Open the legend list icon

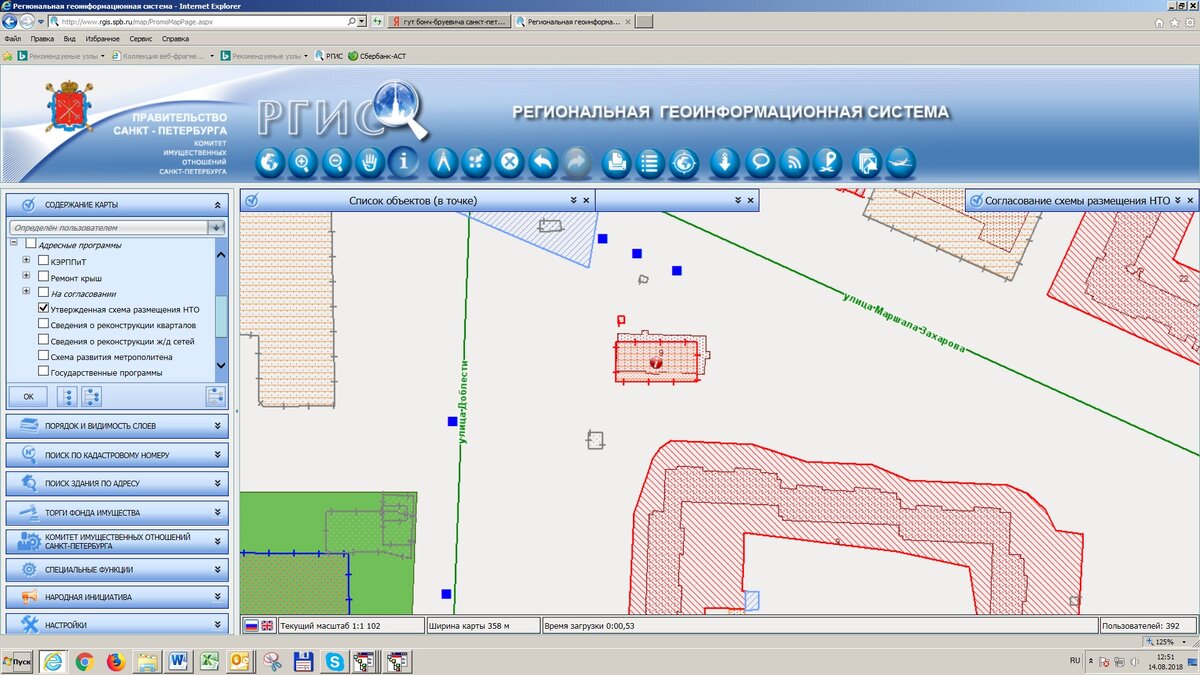coord(651,161)
